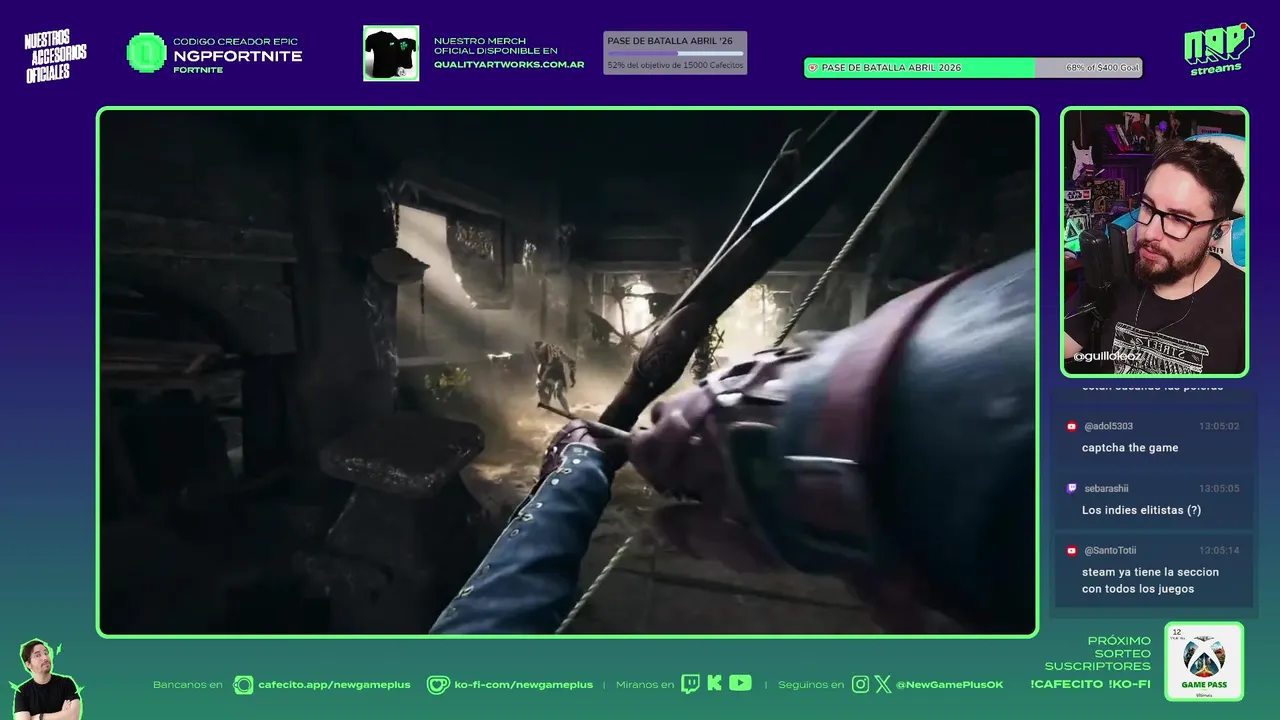Click 'PRÓXIMO SORTEO SUSCRIPTORES' label
Viewport: 1280px width, 720px height.
(1098, 653)
